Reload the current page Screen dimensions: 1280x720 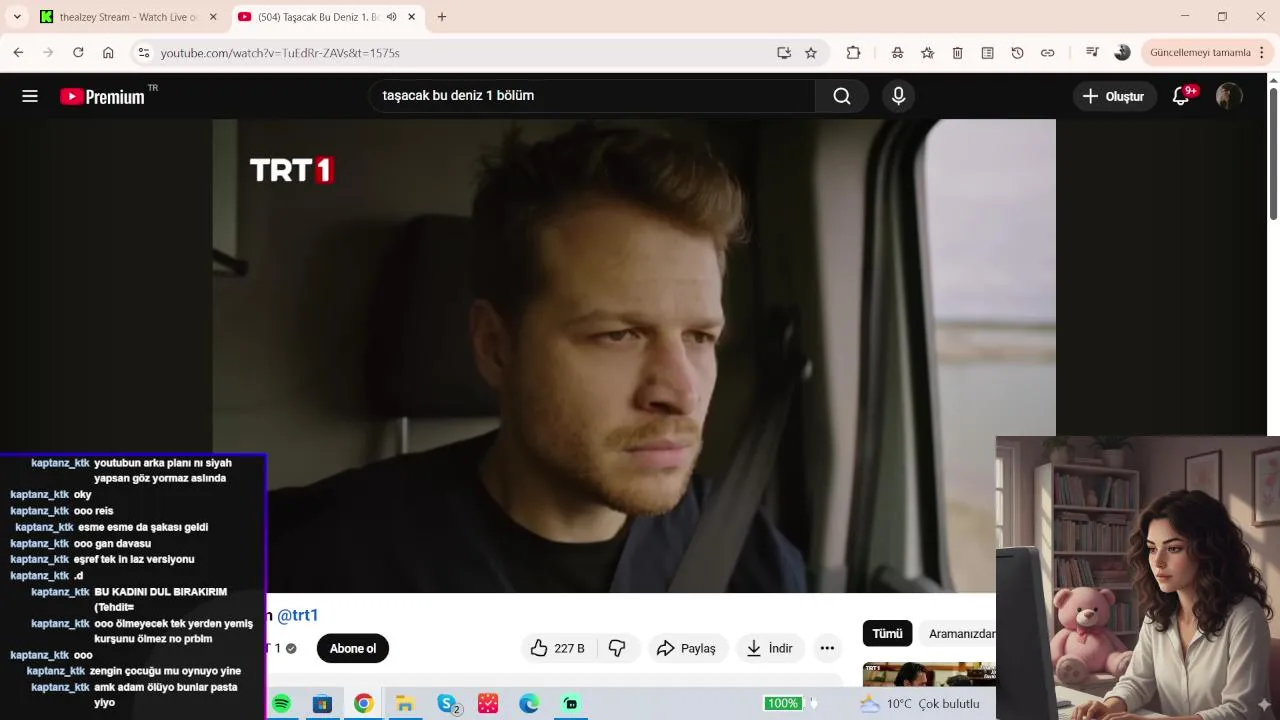point(78,53)
